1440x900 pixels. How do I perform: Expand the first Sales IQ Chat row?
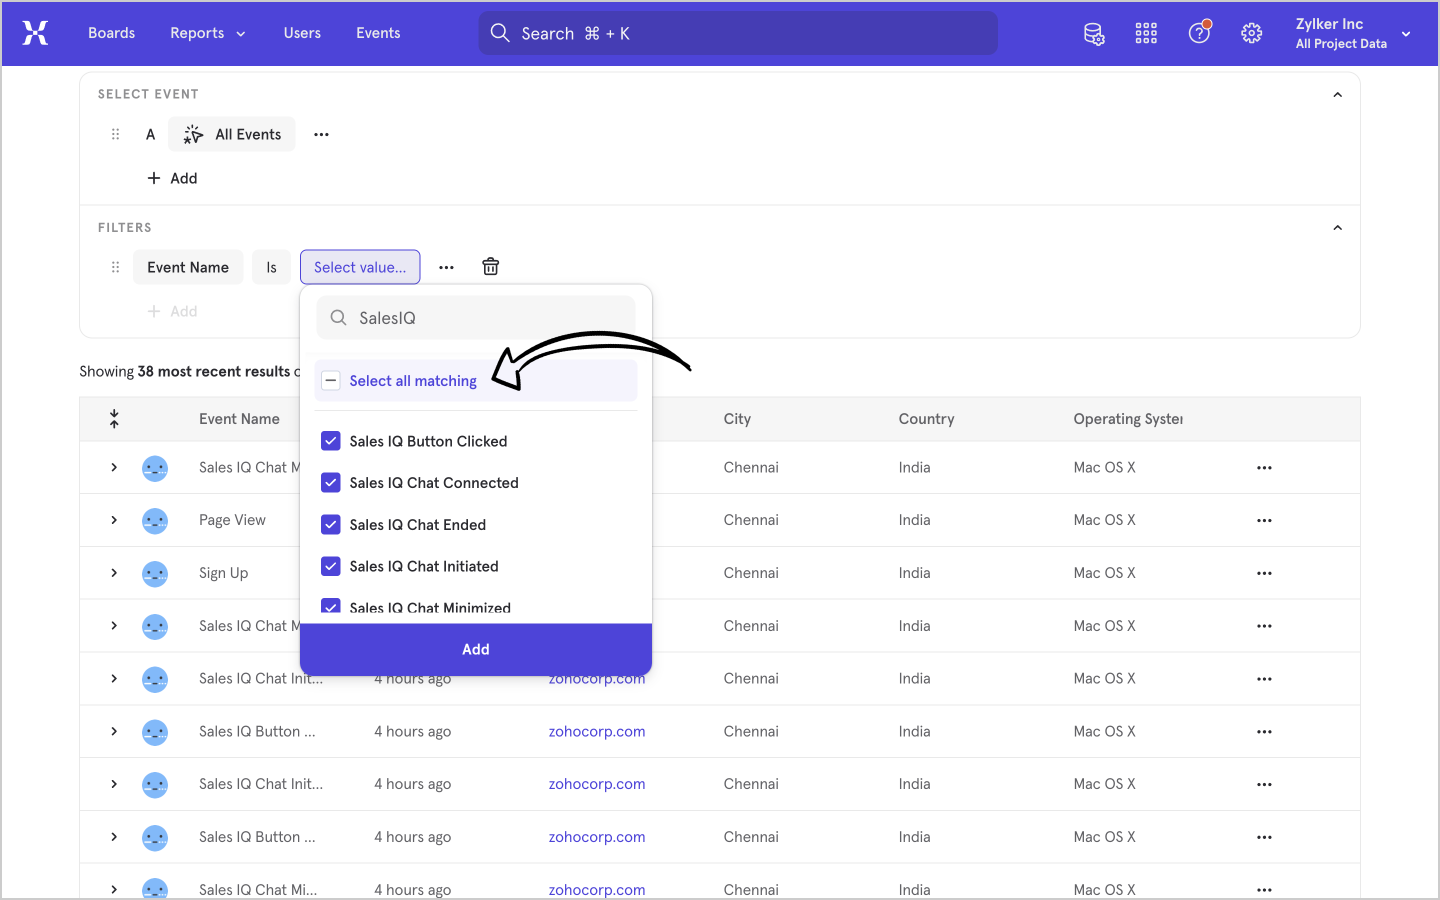(114, 467)
